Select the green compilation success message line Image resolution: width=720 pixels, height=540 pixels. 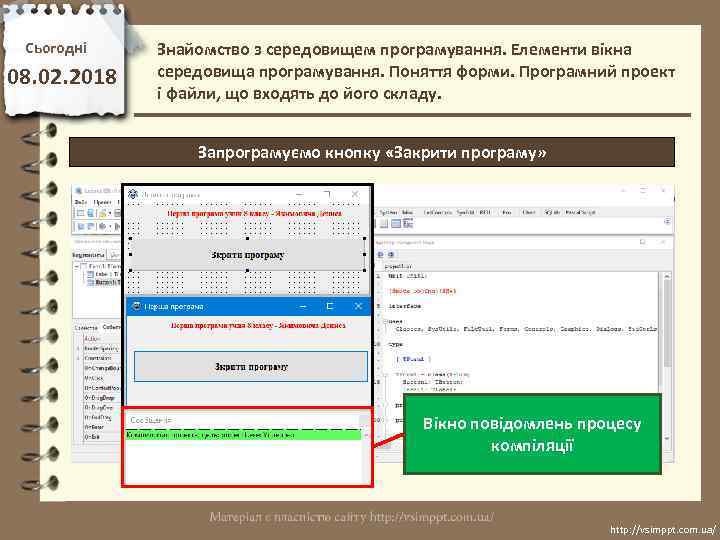point(243,434)
